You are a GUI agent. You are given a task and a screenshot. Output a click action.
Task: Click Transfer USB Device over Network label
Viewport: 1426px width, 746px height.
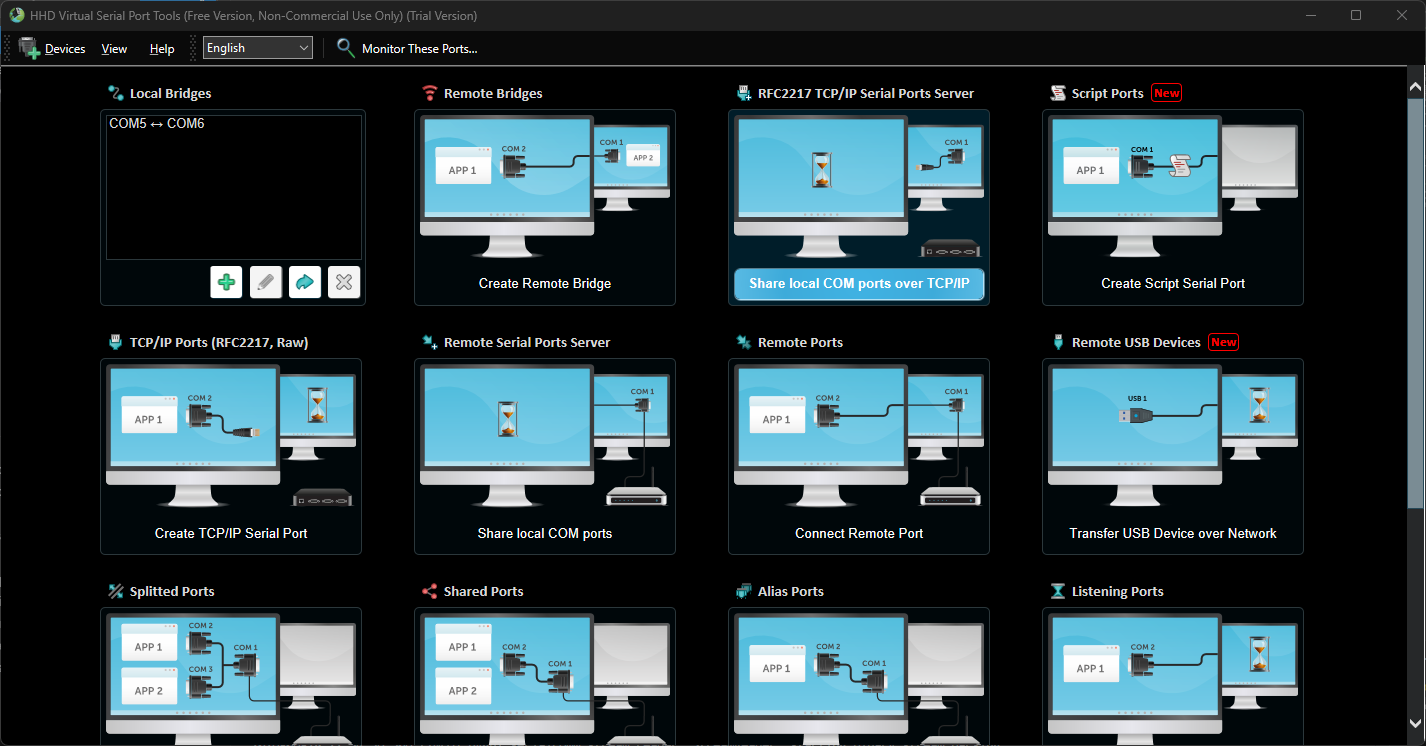click(x=1173, y=533)
